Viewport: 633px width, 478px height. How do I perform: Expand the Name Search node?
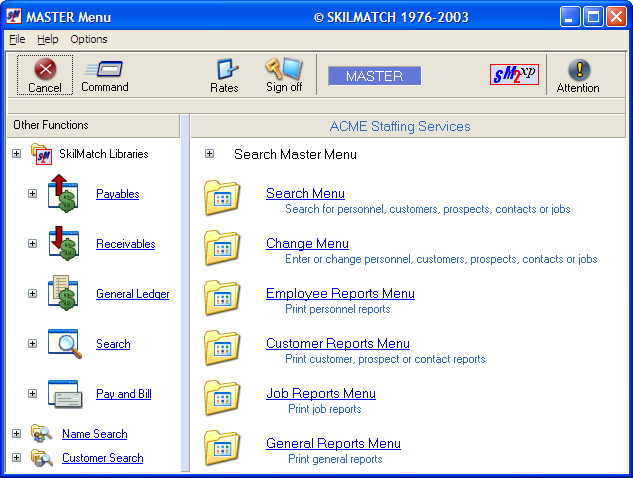pyautogui.click(x=16, y=434)
